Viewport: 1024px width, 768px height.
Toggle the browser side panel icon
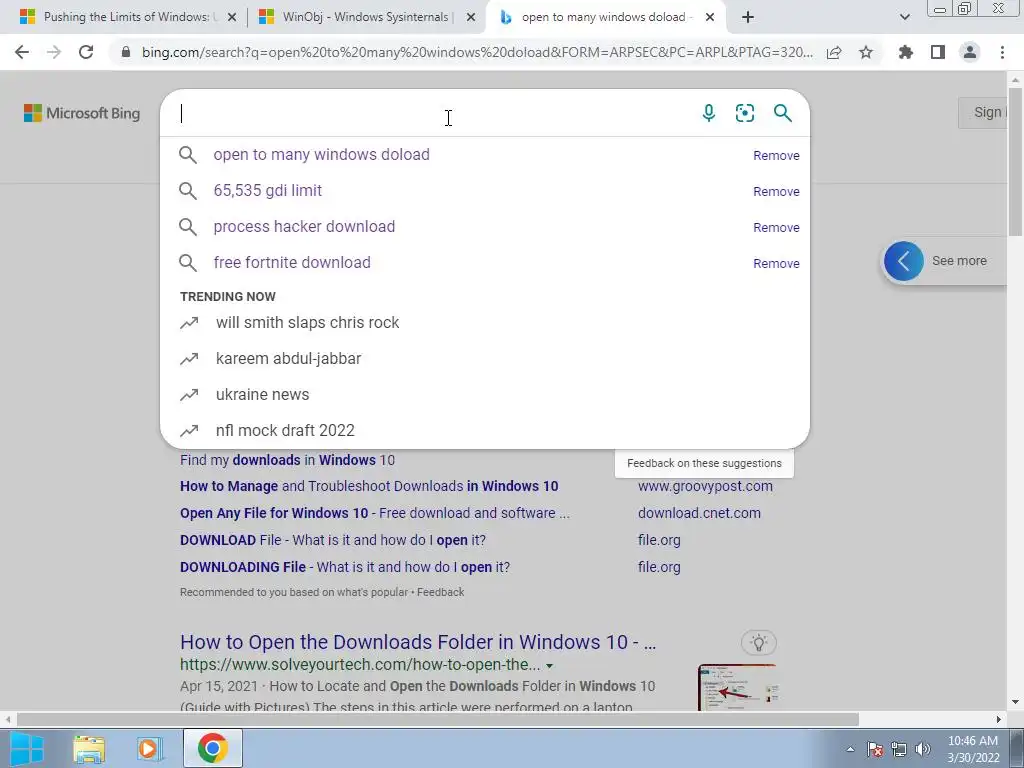click(938, 52)
